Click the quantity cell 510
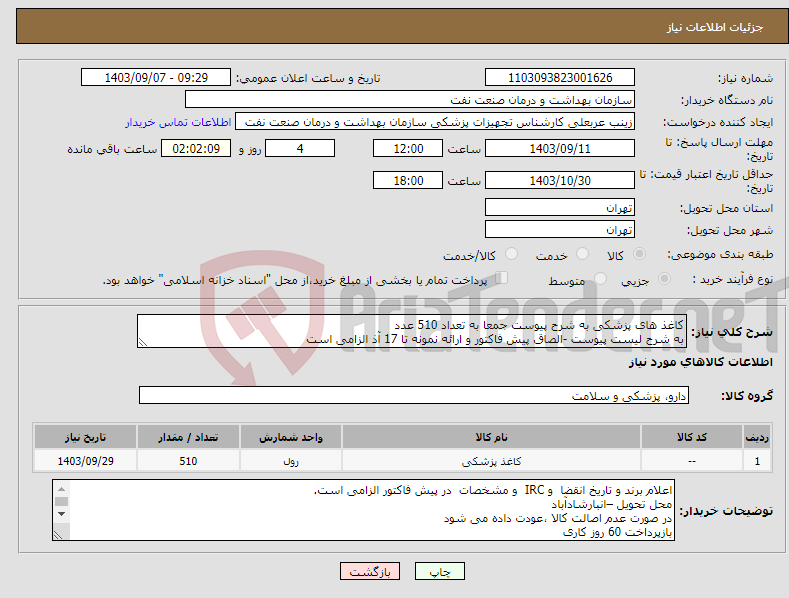789x598 pixels. (188, 461)
